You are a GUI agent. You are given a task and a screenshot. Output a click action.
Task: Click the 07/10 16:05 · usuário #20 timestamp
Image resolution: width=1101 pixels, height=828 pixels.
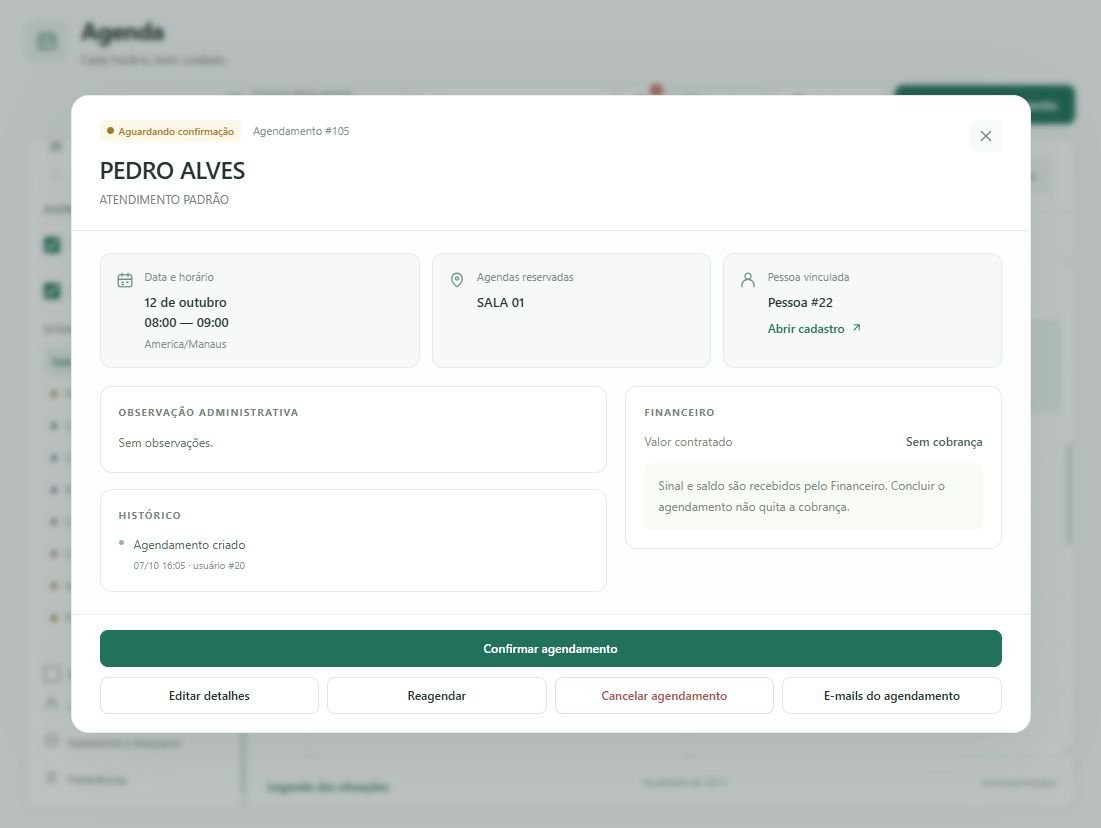click(x=190, y=566)
